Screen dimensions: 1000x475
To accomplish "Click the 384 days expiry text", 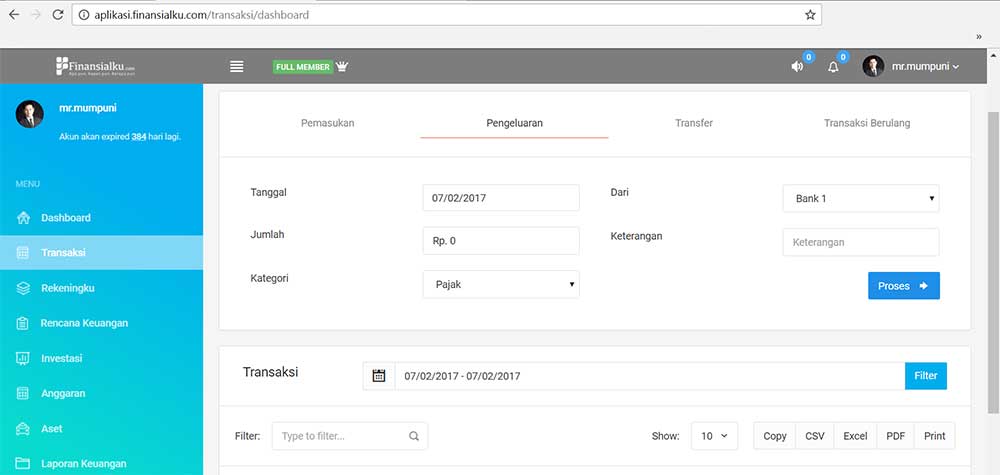I will 120,136.
